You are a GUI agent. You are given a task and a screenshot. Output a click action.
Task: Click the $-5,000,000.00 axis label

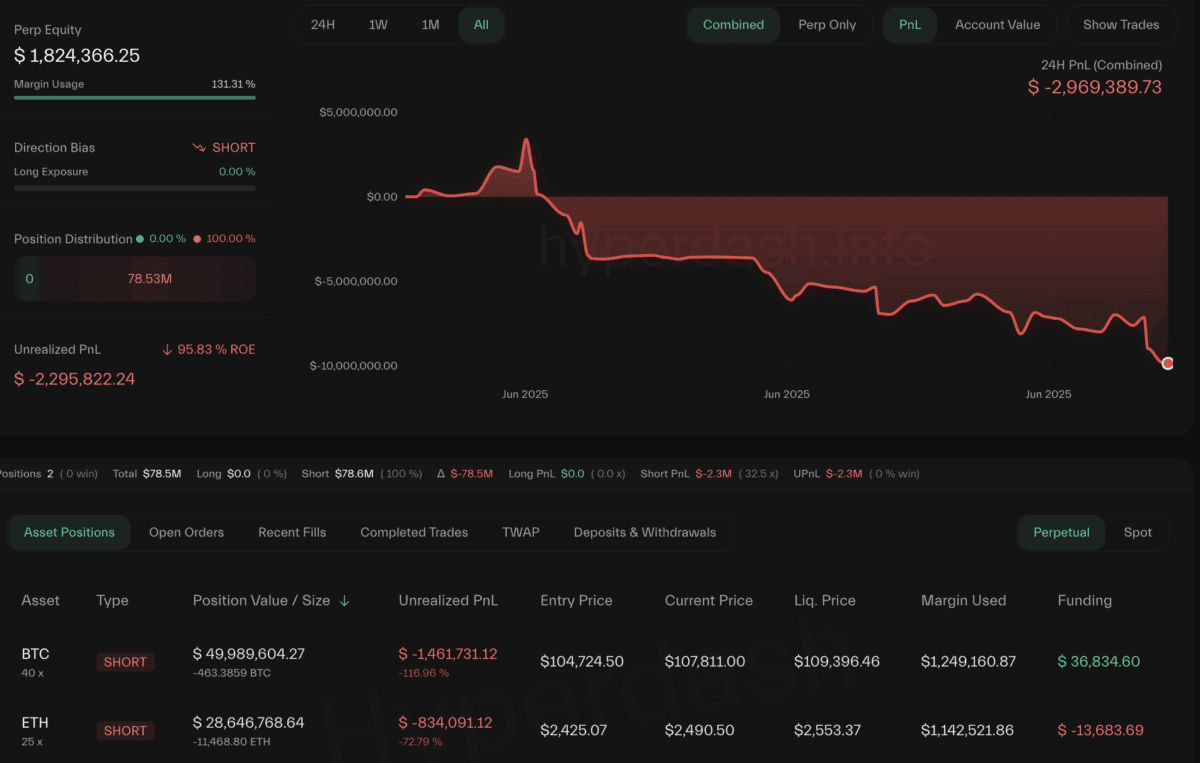point(355,281)
